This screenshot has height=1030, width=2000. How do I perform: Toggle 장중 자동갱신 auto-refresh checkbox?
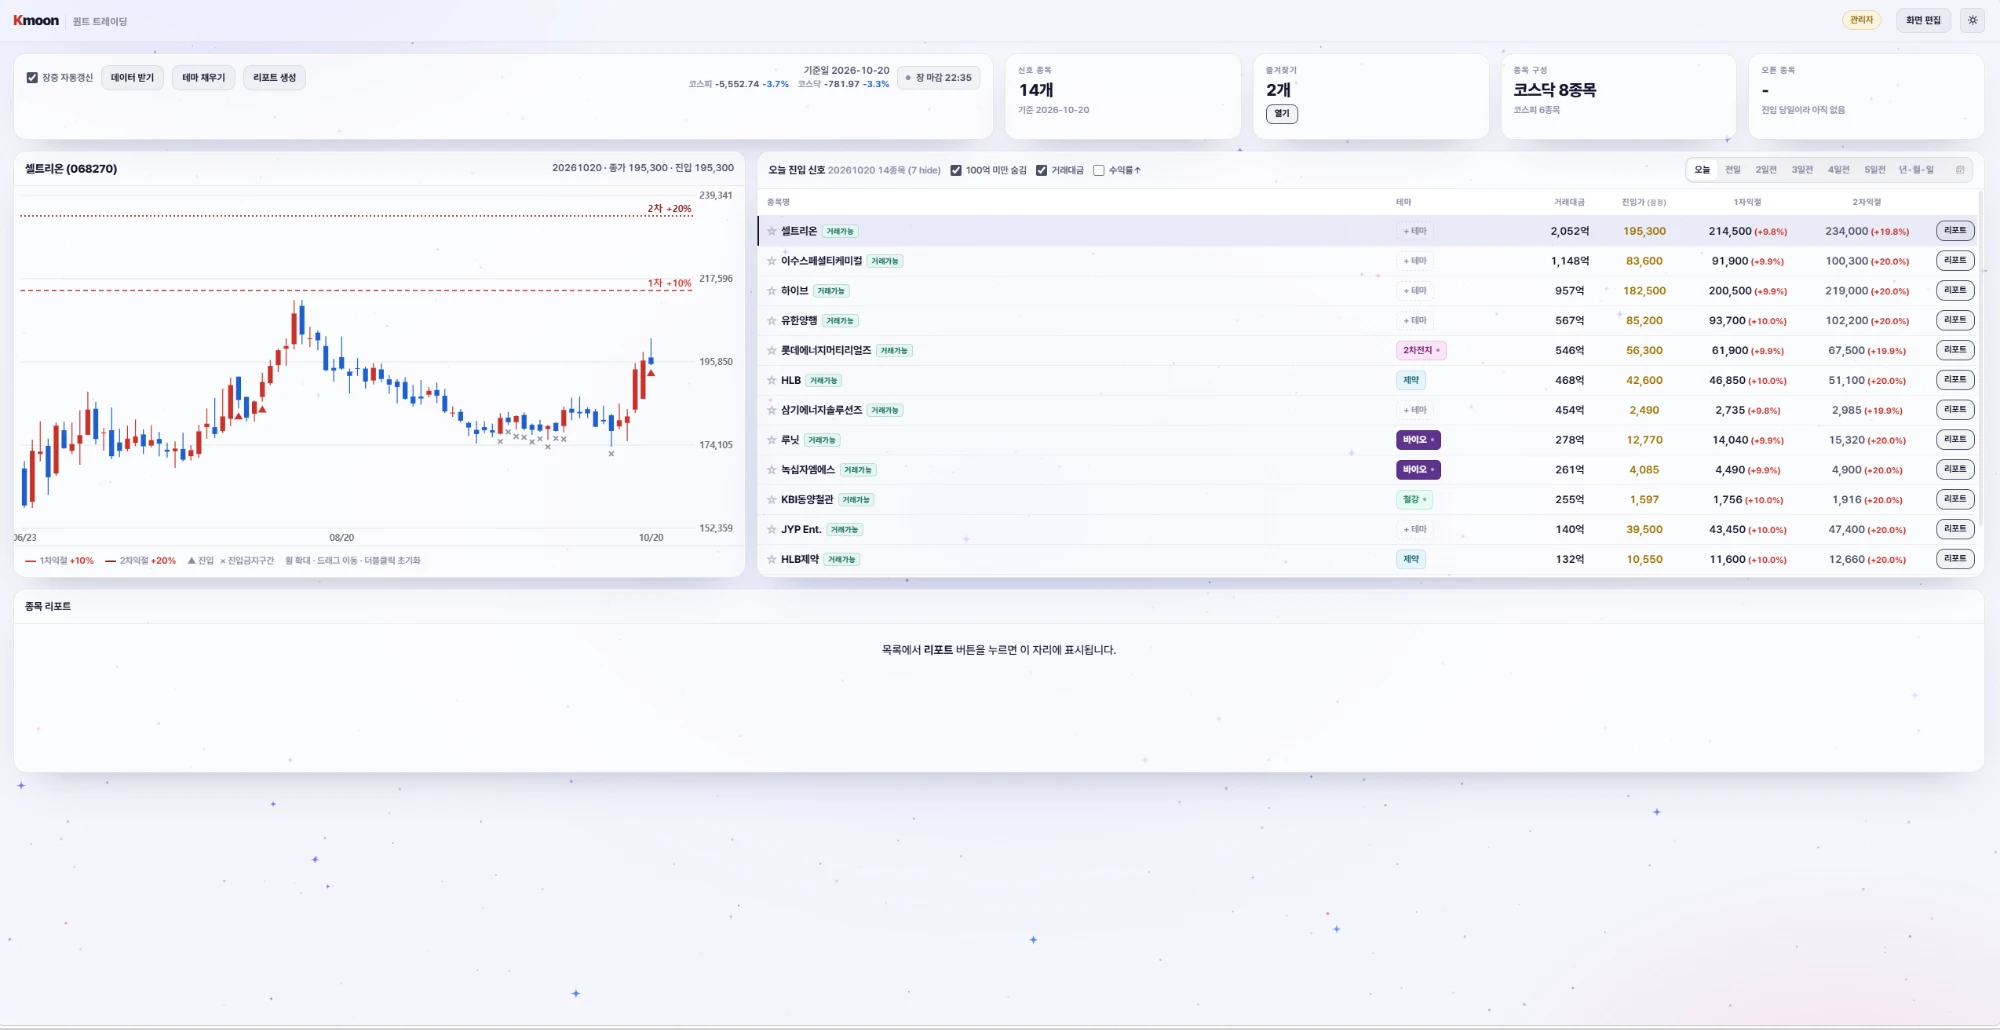point(32,78)
